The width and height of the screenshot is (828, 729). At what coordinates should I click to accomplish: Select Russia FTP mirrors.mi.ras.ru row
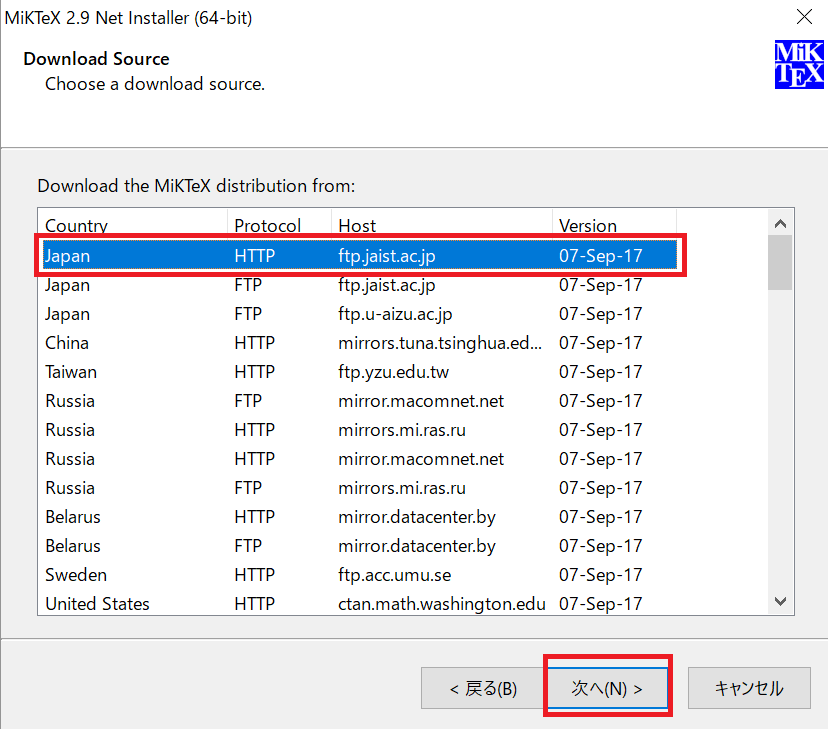(360, 488)
